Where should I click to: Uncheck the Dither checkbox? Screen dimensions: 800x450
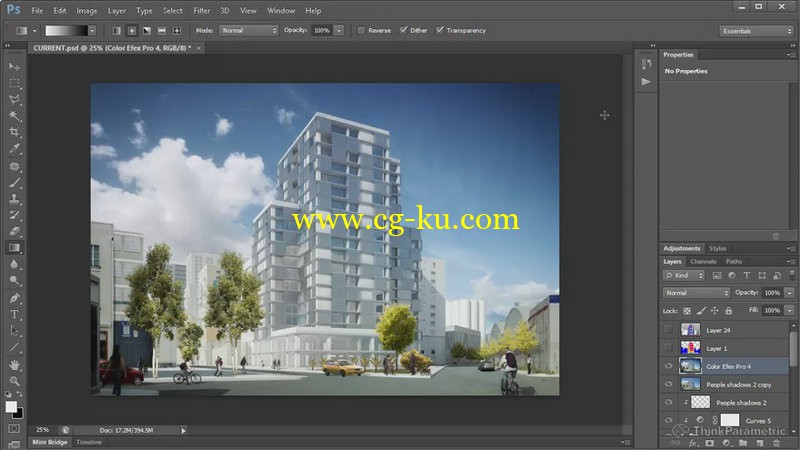[x=404, y=30]
